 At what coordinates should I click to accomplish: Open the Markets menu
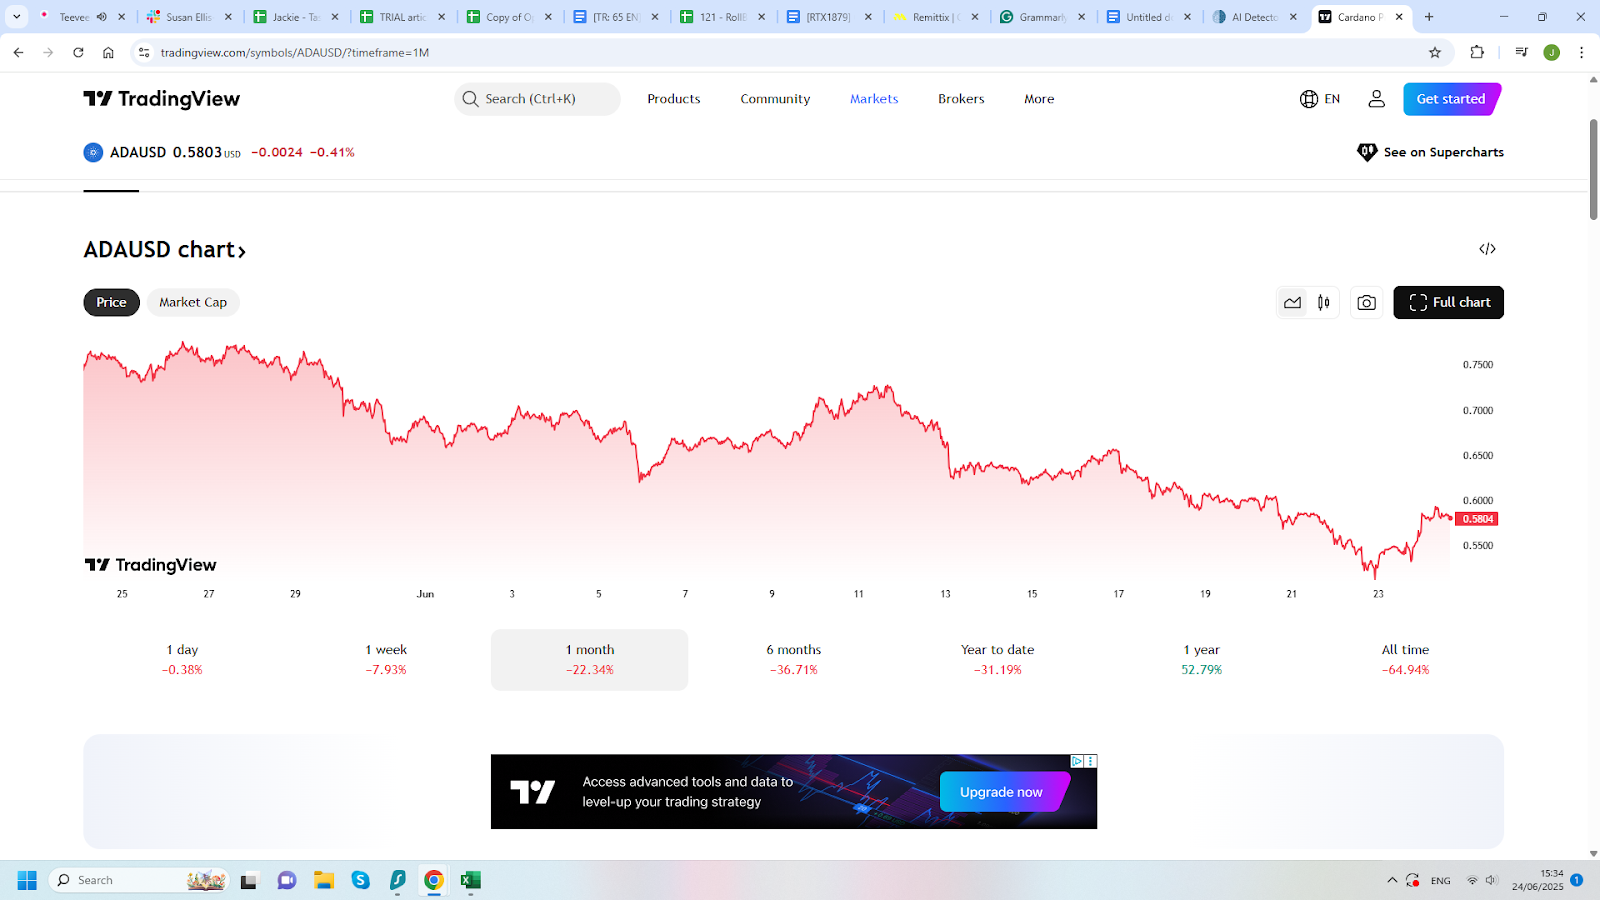tap(874, 99)
